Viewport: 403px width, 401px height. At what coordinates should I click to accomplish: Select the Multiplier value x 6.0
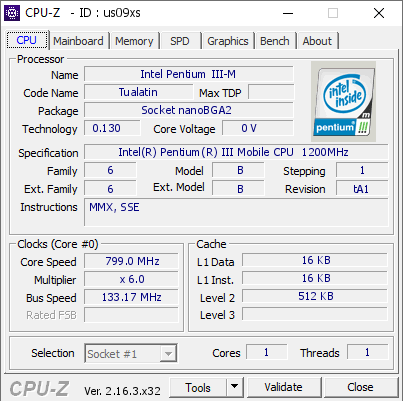(131, 279)
